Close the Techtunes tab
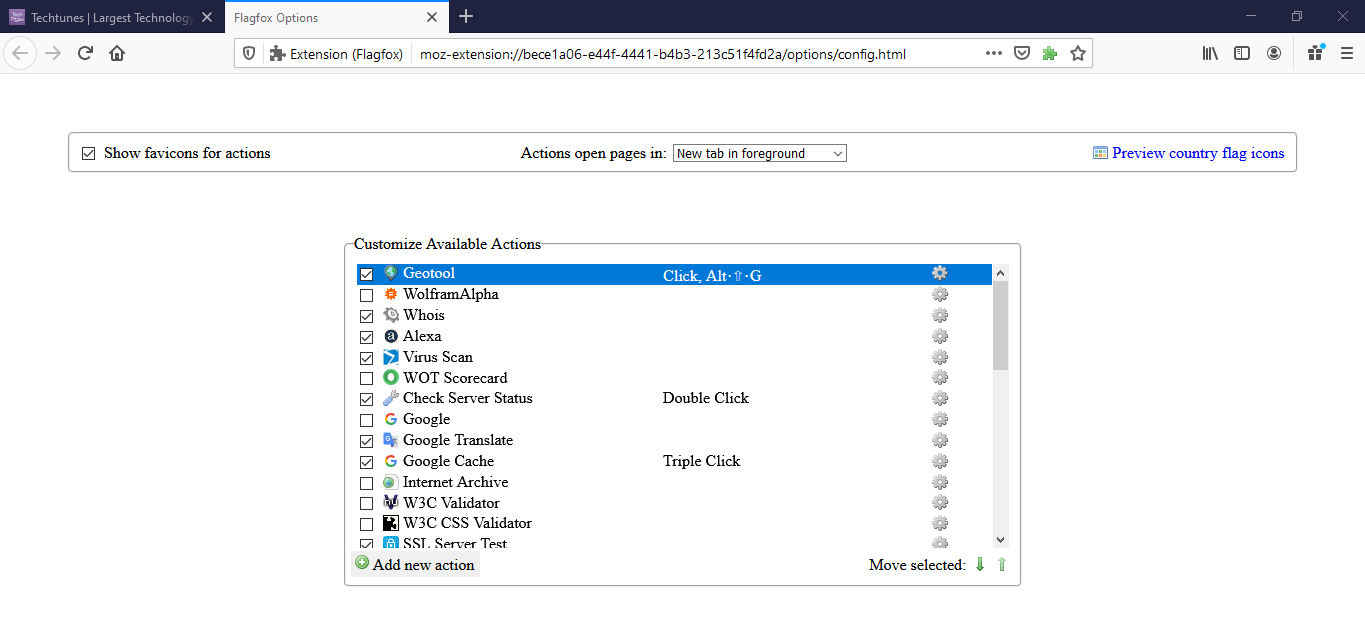 point(206,17)
